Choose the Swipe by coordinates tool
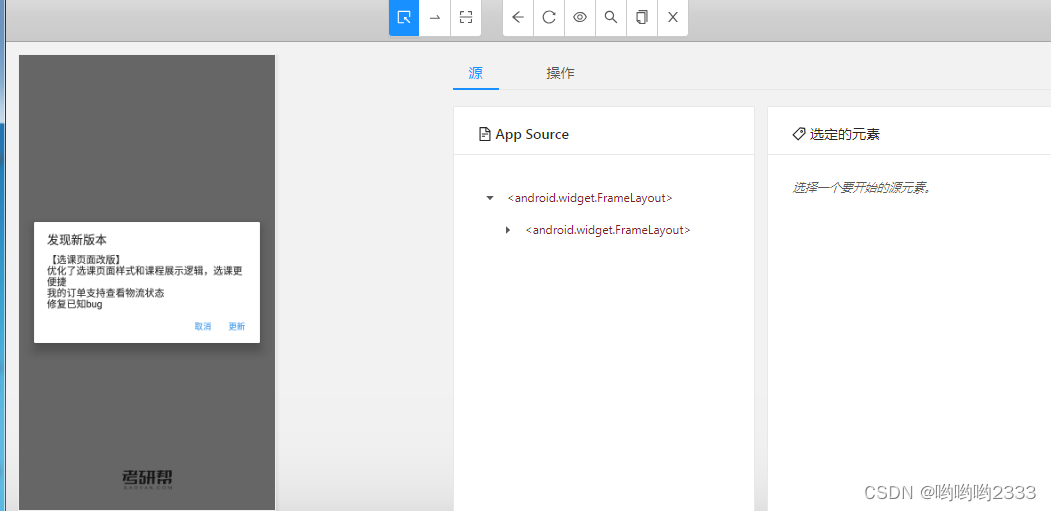Viewport: 1051px width, 511px height. tap(435, 17)
